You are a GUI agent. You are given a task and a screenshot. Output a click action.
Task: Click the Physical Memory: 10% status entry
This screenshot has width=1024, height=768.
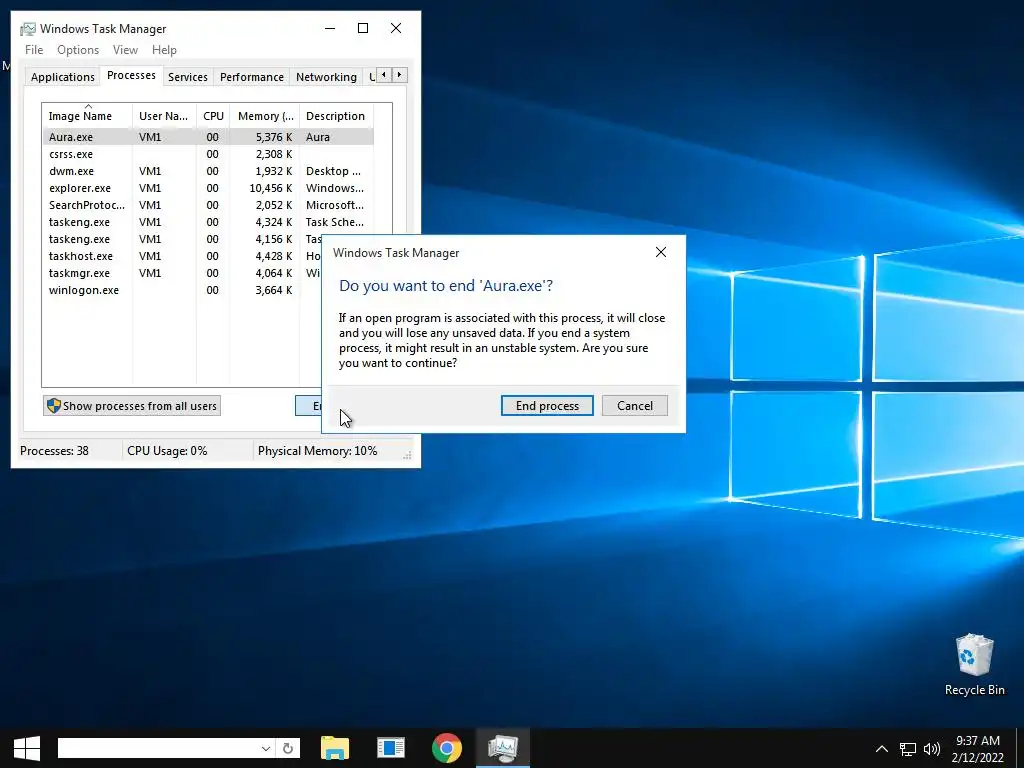(x=317, y=451)
